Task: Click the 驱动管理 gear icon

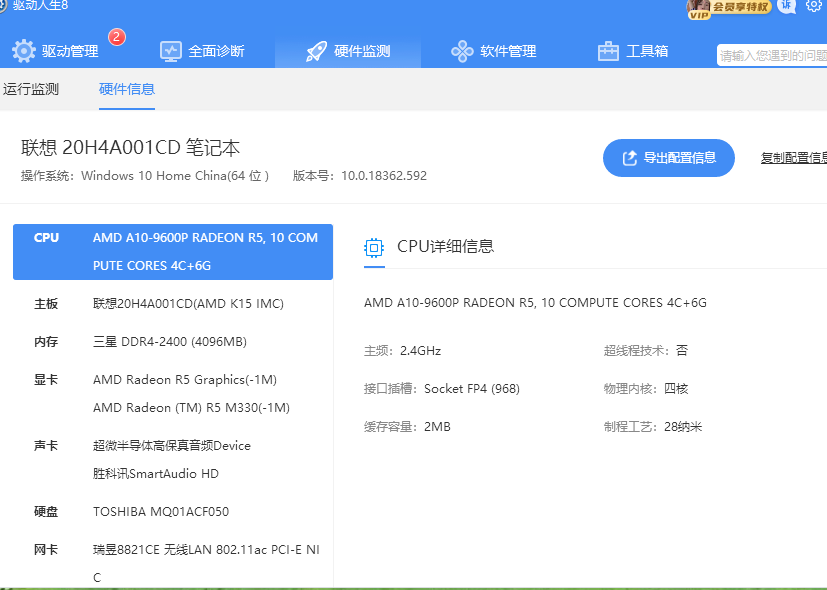Action: tap(24, 51)
